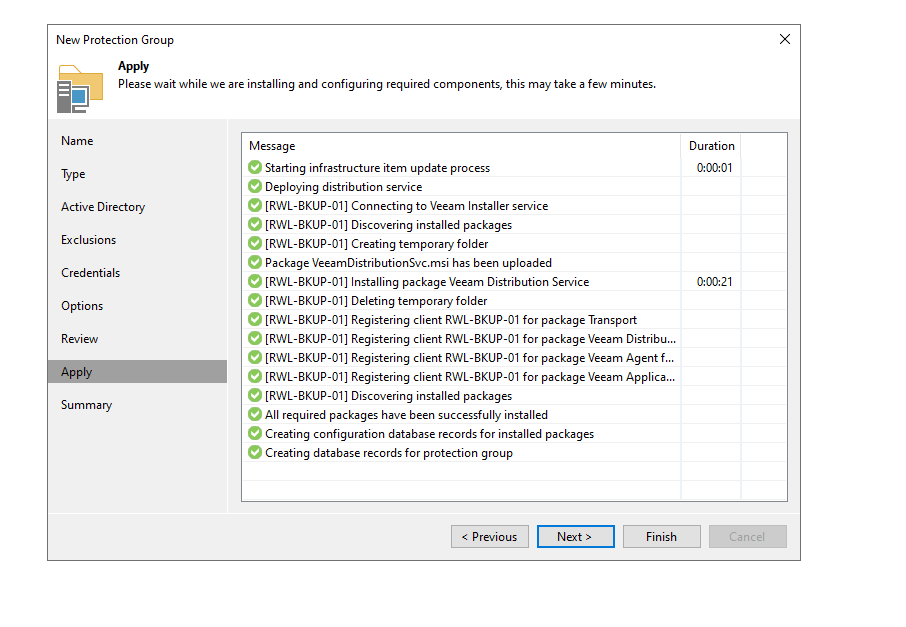Click the Duration column header

[711, 146]
